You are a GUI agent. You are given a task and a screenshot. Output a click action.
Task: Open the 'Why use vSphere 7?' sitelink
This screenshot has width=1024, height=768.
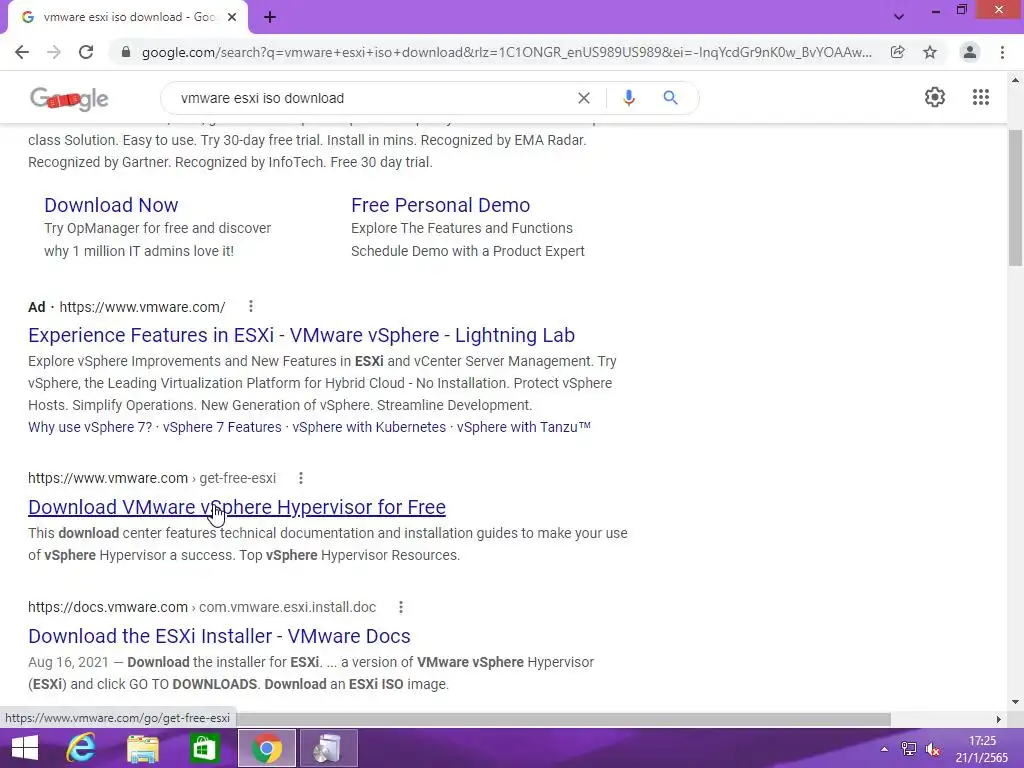90,427
